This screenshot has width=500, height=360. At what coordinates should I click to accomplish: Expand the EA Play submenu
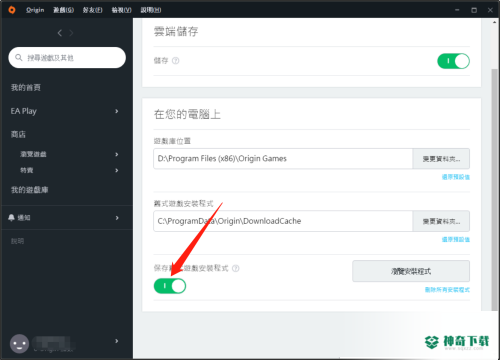click(117, 111)
